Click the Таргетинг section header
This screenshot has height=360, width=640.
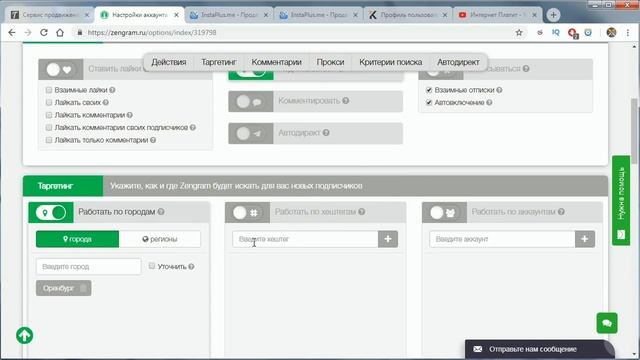click(63, 186)
